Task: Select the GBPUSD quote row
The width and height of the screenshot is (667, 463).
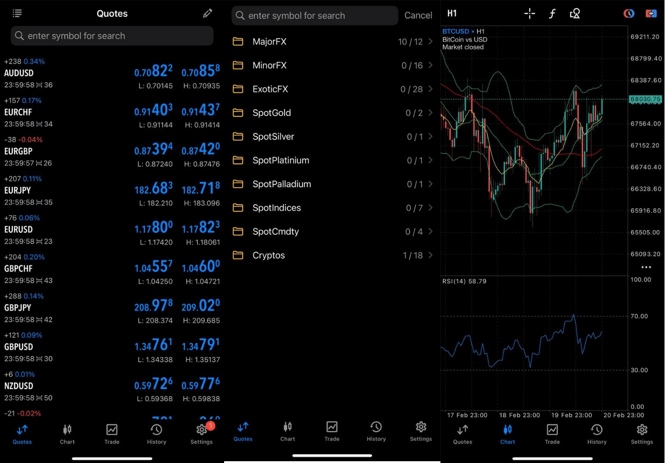Action: [112, 347]
